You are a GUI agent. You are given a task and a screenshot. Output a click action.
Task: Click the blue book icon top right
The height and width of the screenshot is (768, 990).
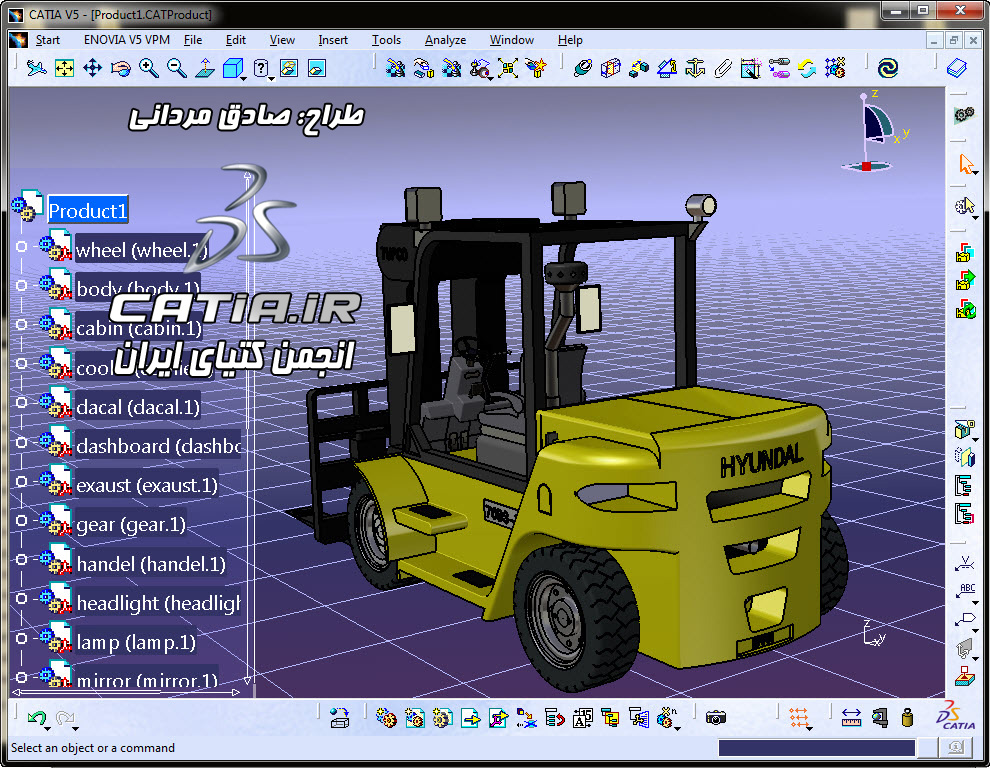coord(957,68)
